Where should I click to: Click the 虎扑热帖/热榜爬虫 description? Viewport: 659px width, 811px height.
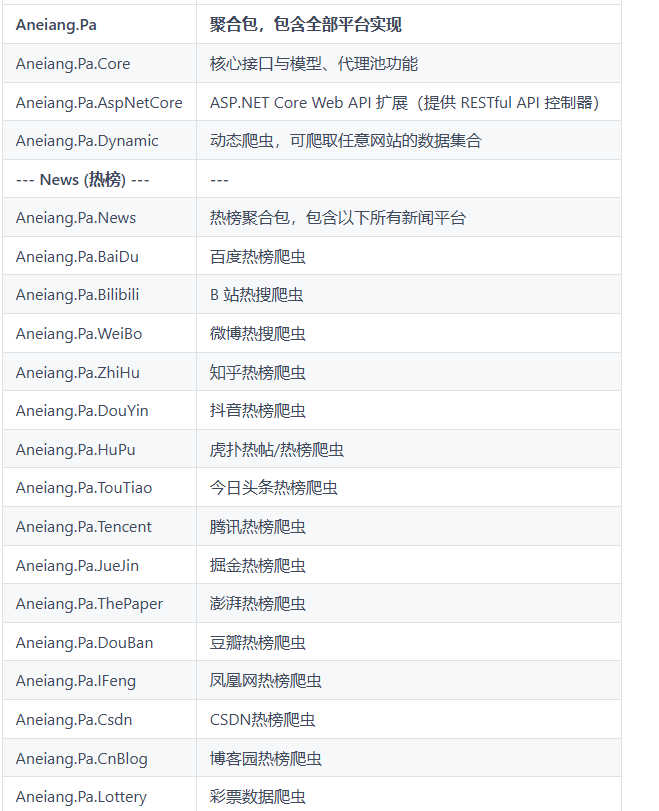(277, 449)
